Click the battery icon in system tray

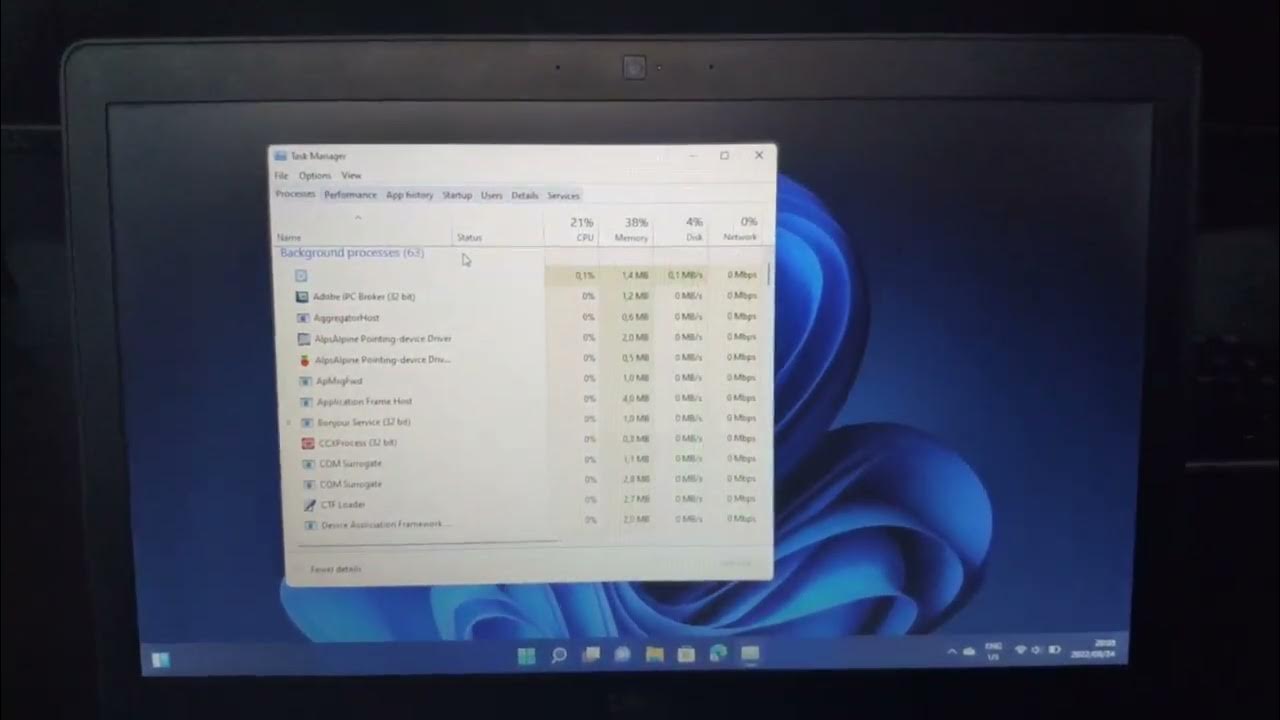[1054, 650]
